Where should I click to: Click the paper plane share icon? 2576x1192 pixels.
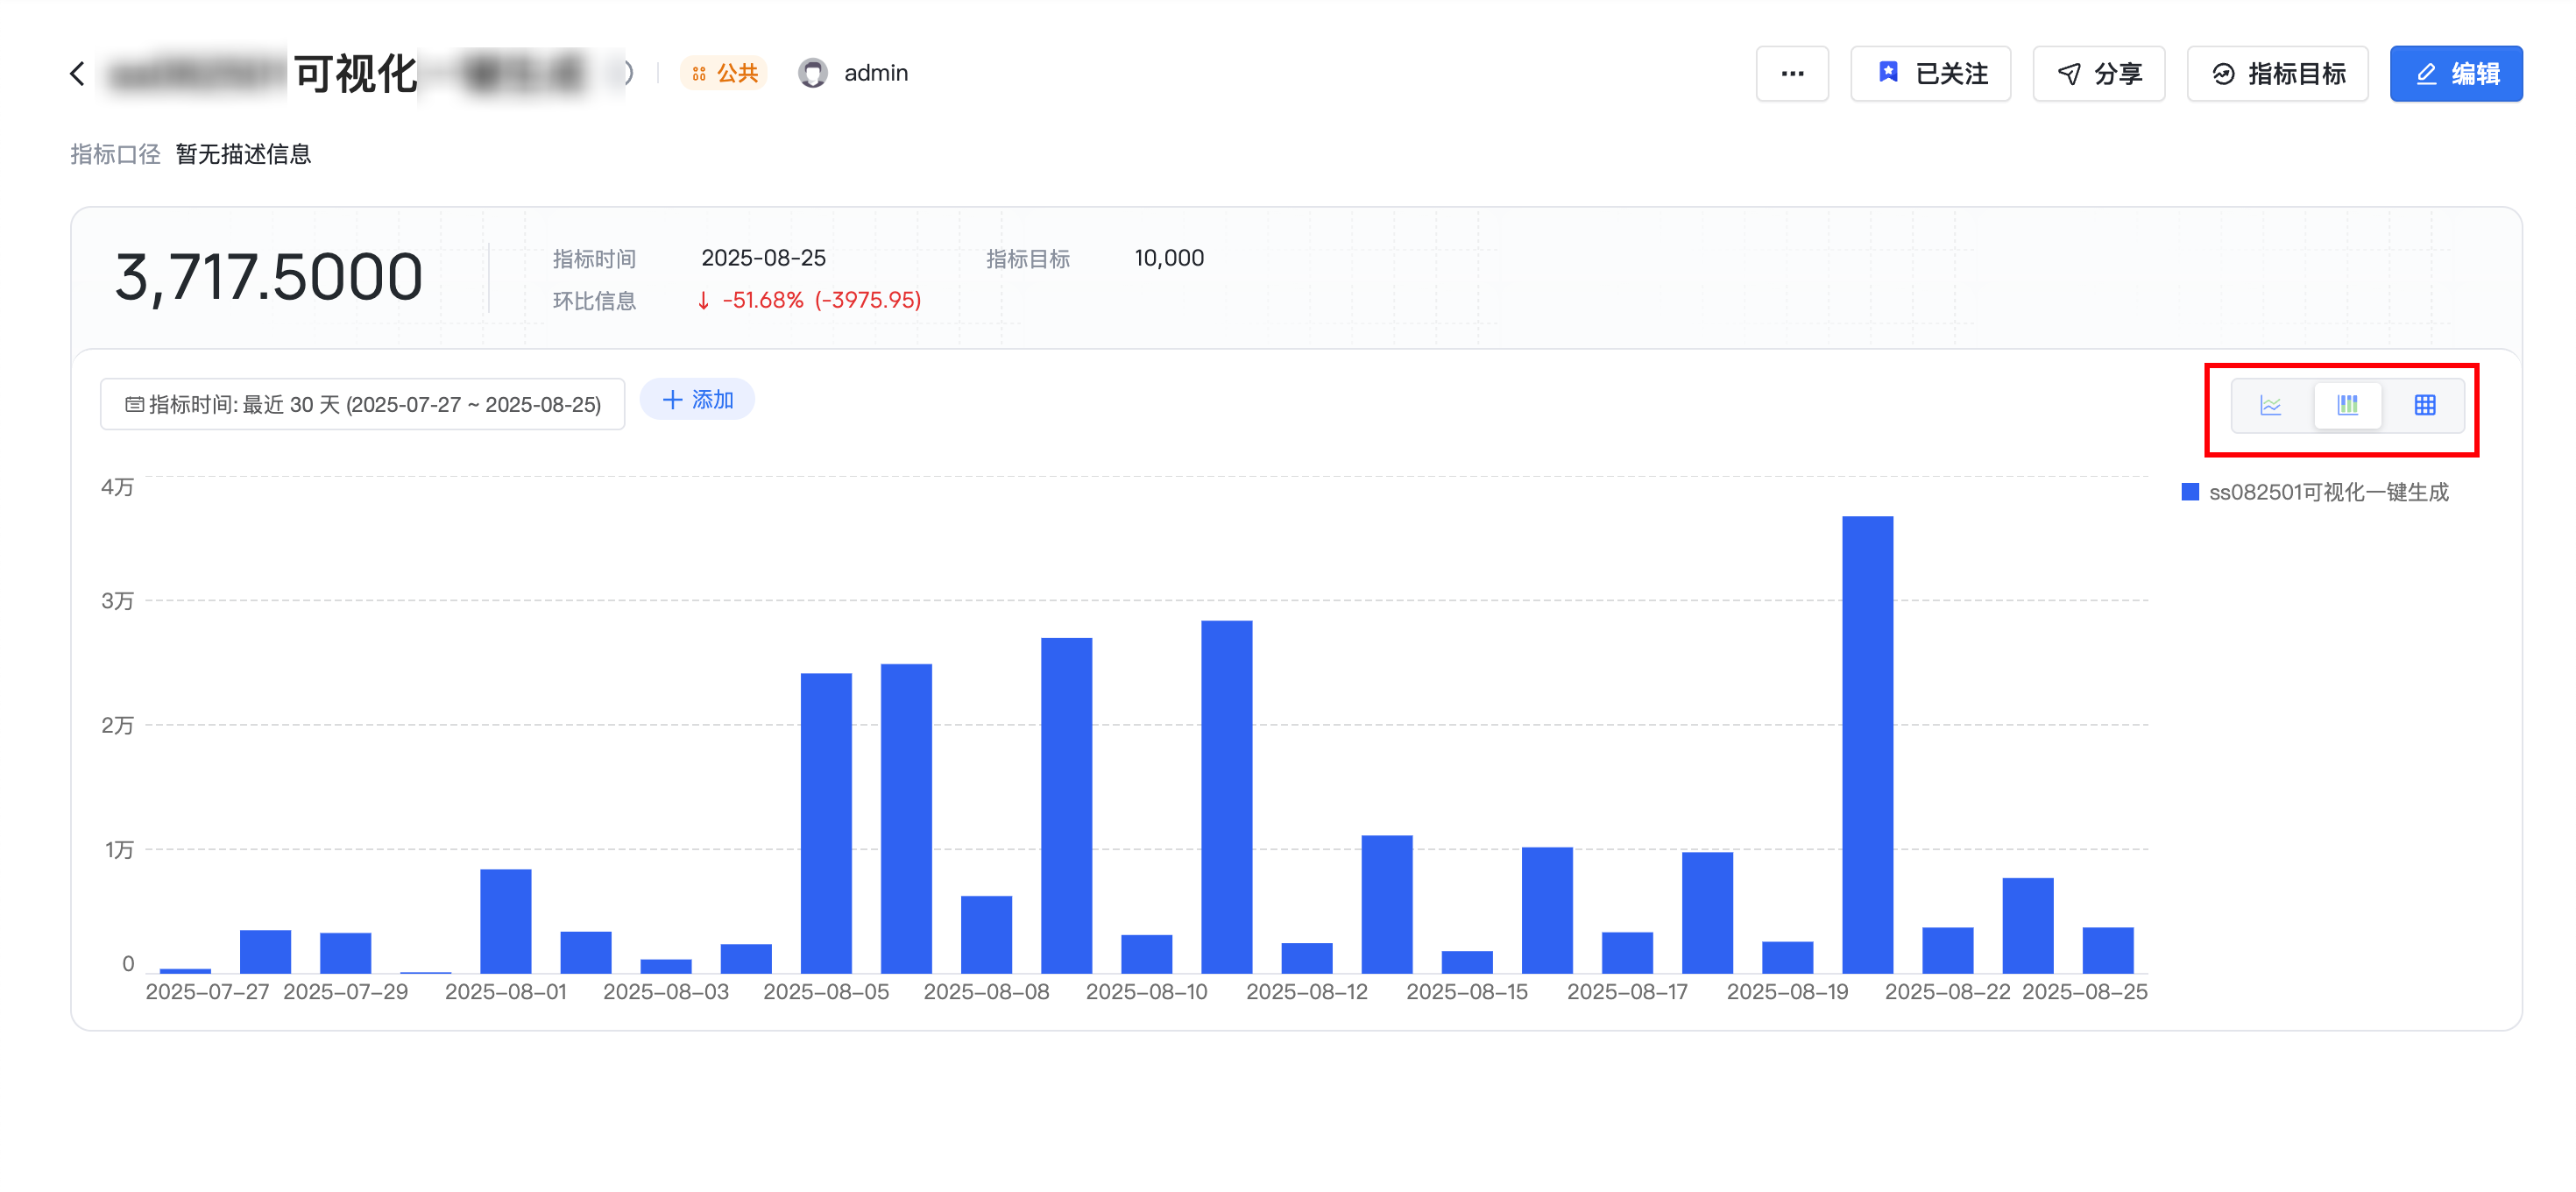[2068, 73]
